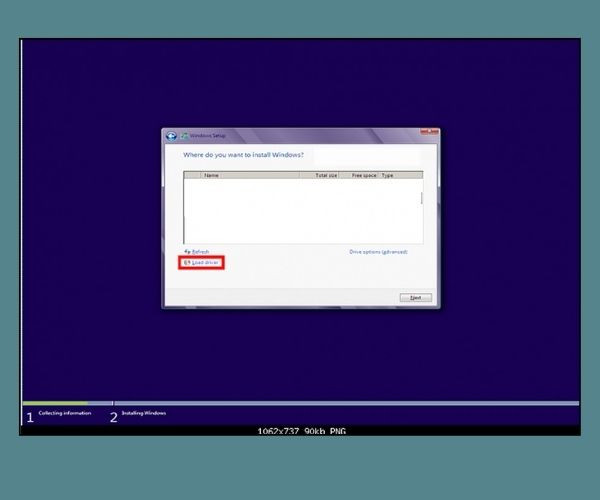Click the 'Windows Setup' title text
This screenshot has height=500, width=600.
click(208, 136)
